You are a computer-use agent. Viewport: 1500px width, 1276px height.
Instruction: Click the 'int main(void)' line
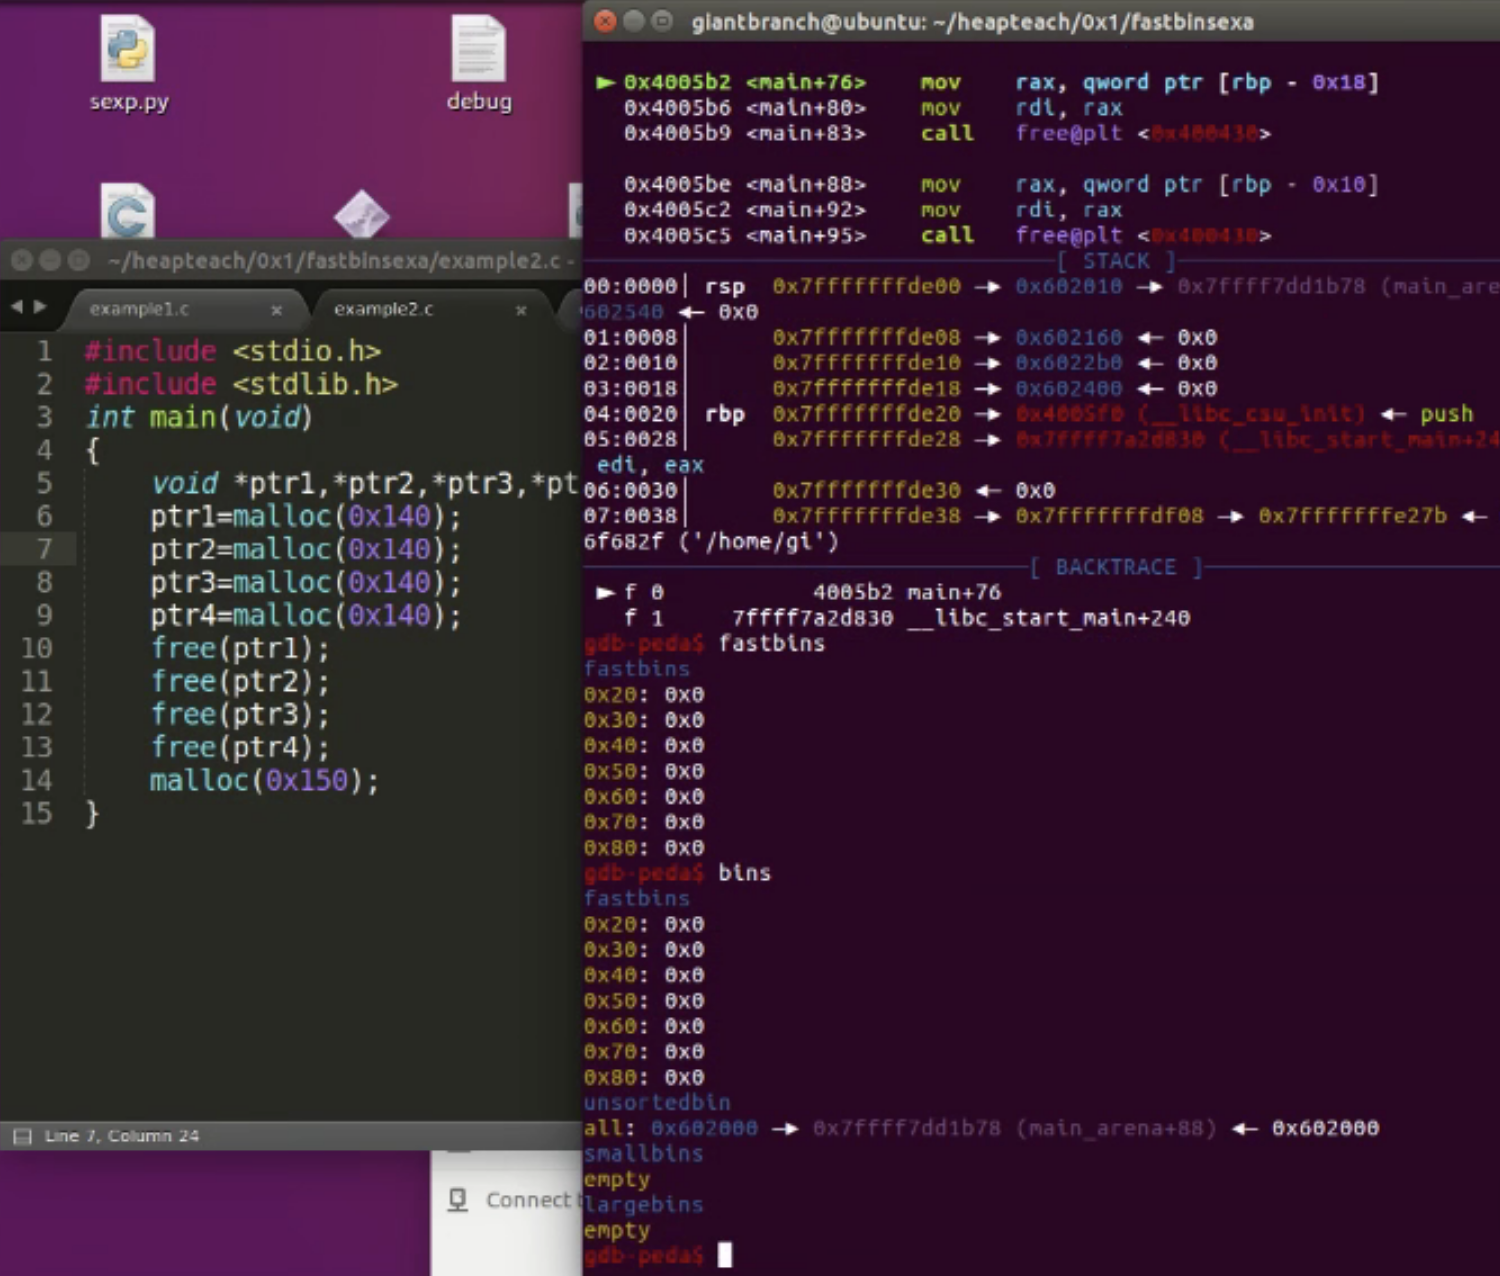[x=199, y=417]
